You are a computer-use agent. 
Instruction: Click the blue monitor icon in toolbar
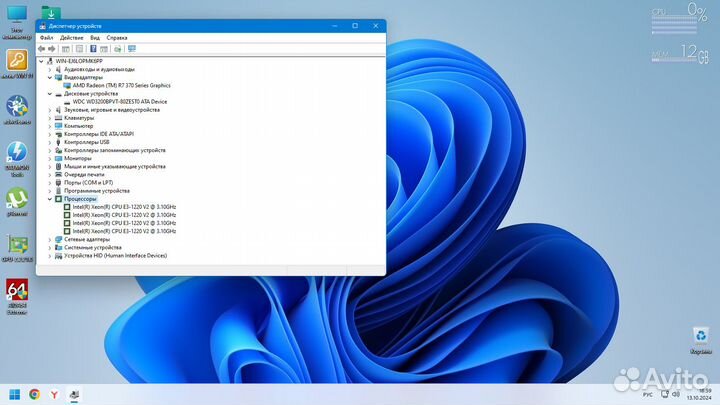tap(132, 49)
